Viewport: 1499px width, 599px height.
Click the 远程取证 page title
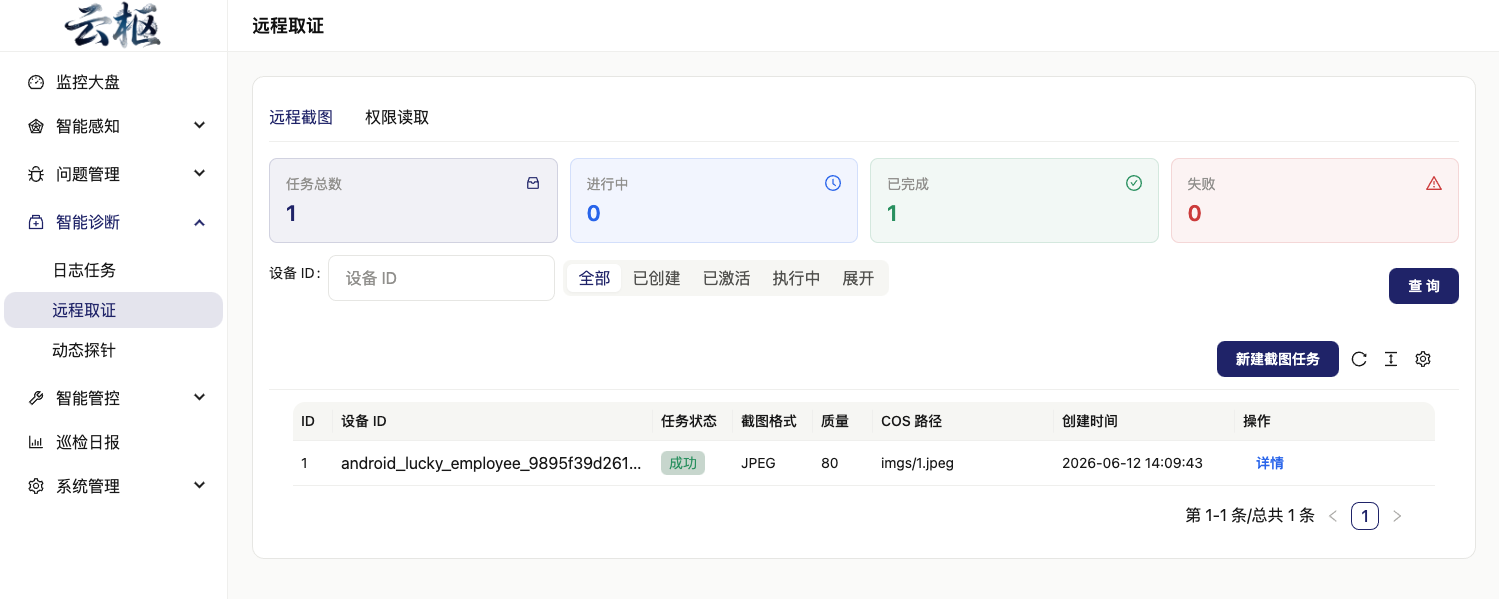[288, 26]
